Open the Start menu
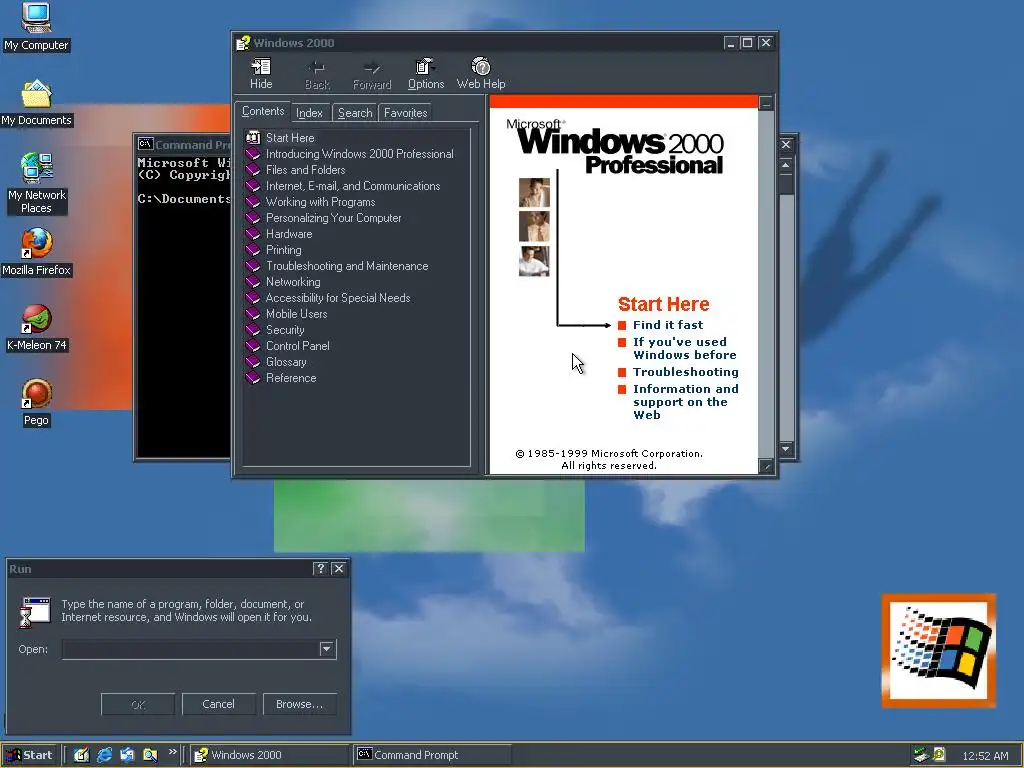Image resolution: width=1024 pixels, height=768 pixels. pos(29,755)
